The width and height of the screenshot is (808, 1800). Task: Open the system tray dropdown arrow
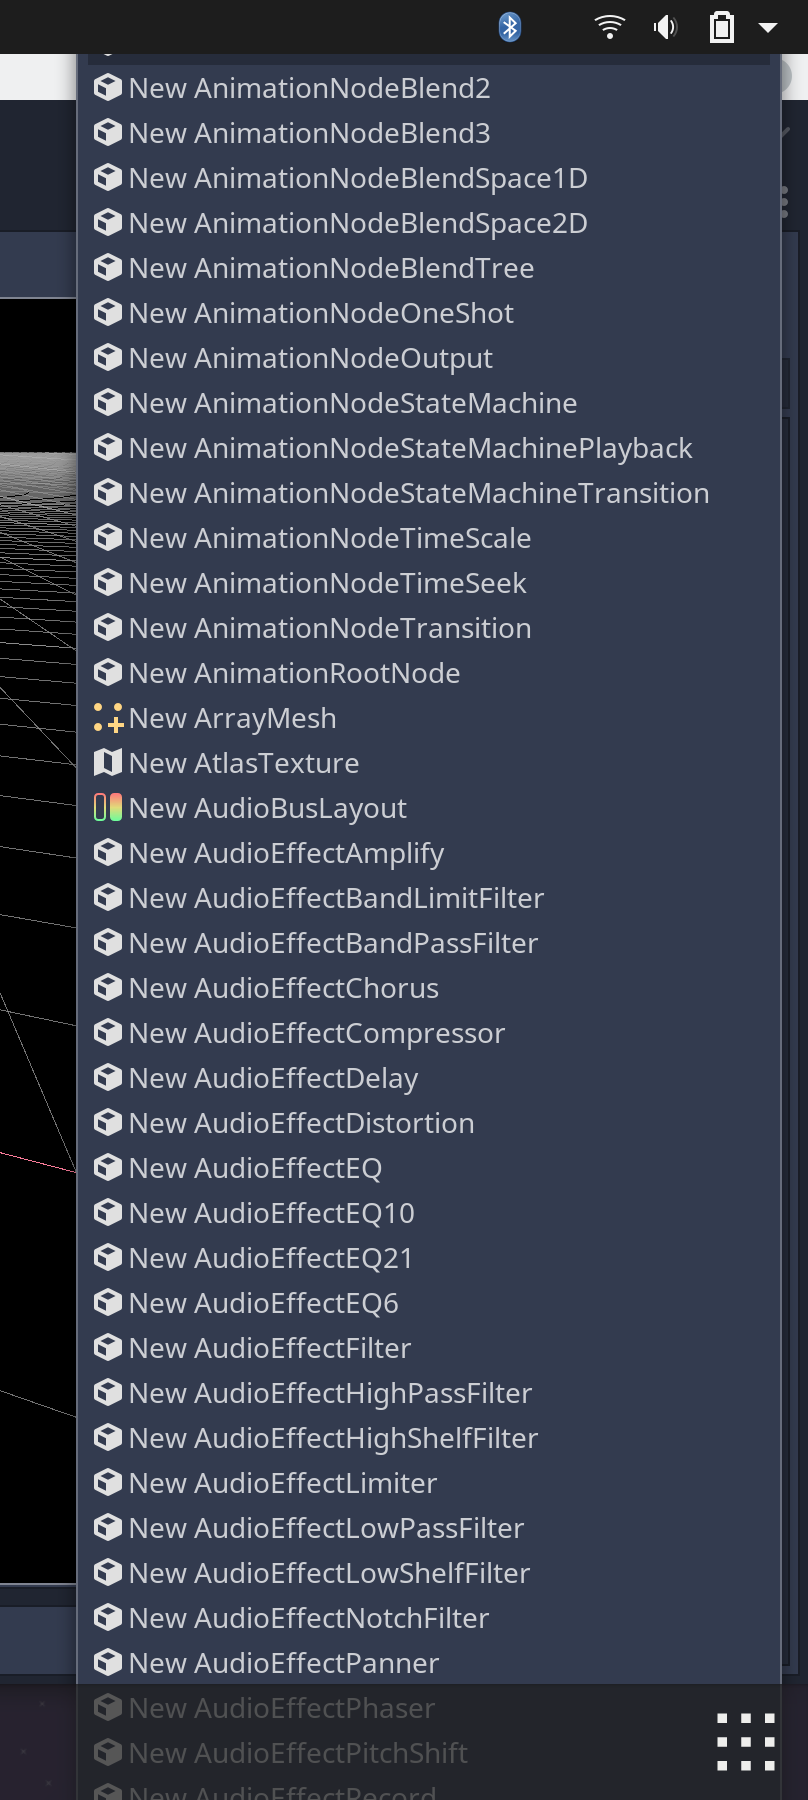(768, 27)
